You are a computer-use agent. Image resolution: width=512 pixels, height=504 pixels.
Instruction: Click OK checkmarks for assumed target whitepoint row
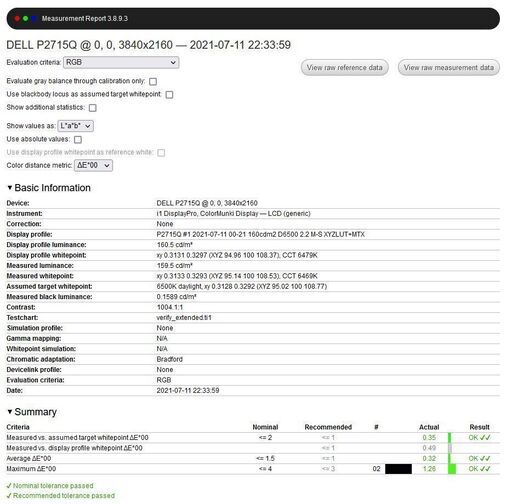tap(480, 438)
